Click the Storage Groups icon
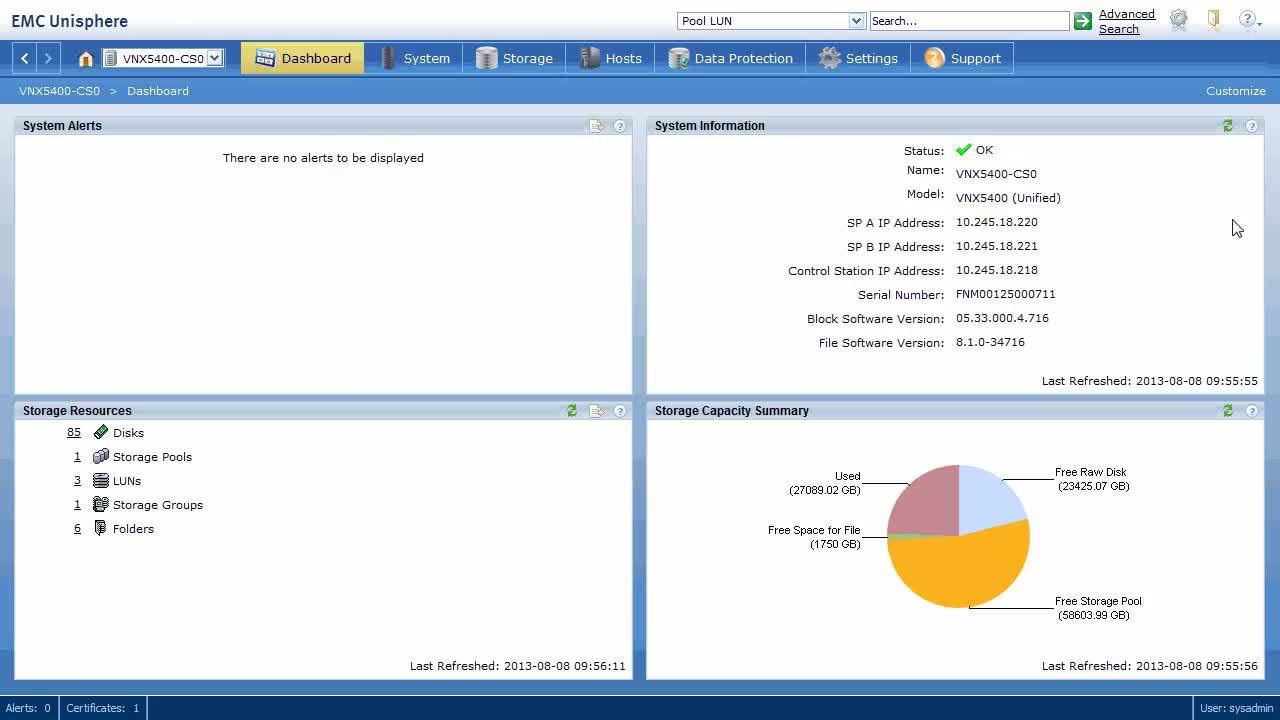 click(x=101, y=505)
